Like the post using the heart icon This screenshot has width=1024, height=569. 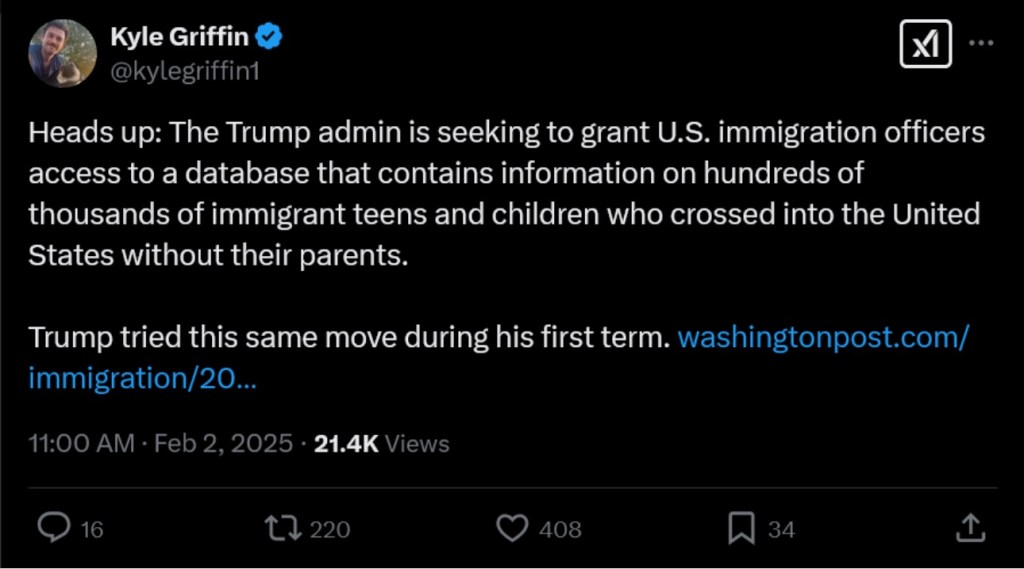click(x=513, y=527)
